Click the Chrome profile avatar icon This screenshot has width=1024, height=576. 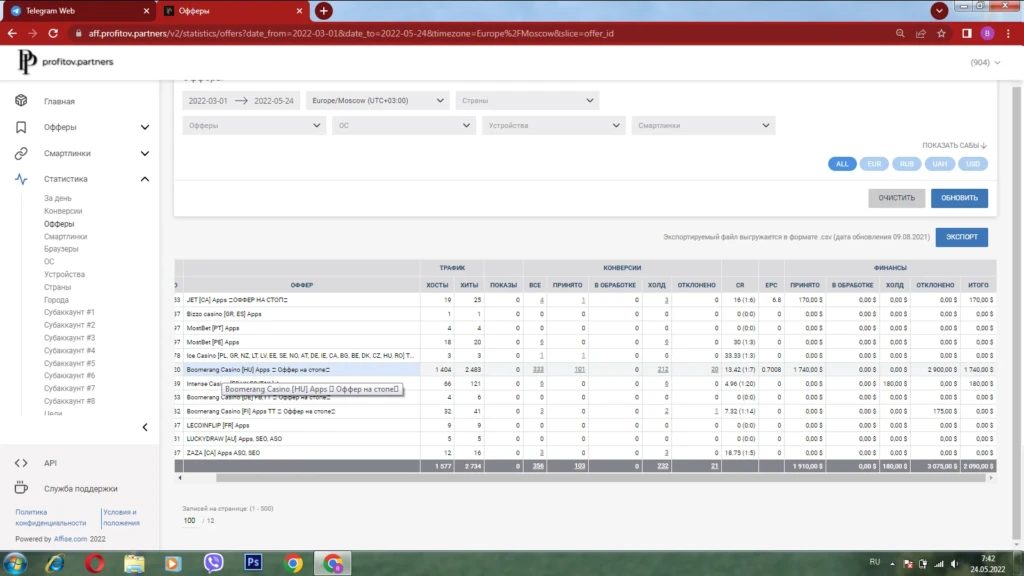pos(987,33)
